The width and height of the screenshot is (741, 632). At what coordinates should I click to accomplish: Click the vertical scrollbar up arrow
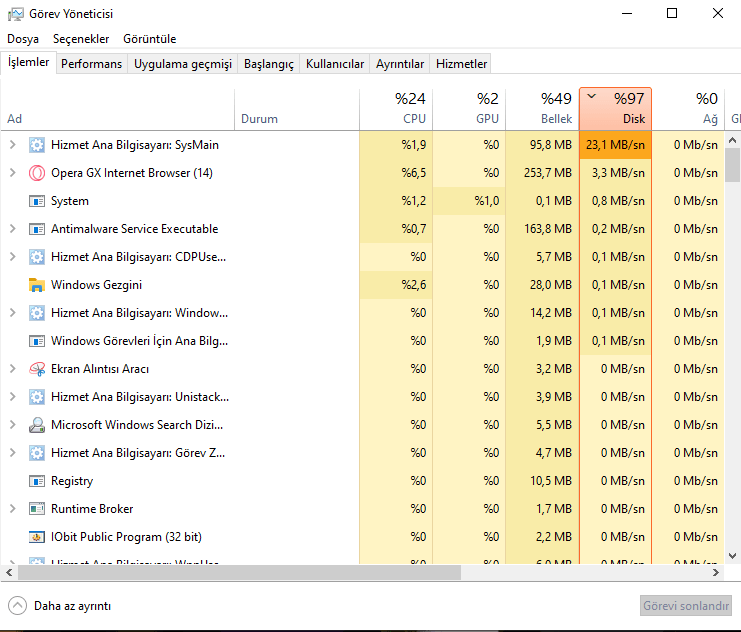coord(732,140)
